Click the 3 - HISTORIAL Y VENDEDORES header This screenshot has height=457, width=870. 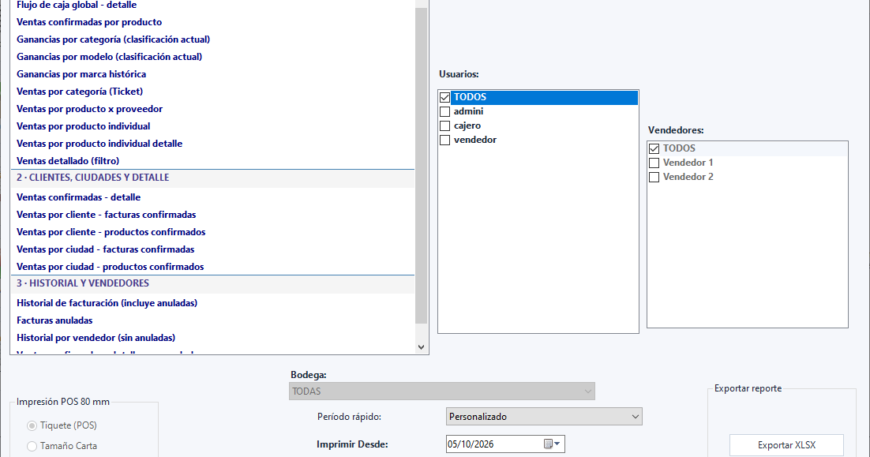pyautogui.click(x=213, y=284)
